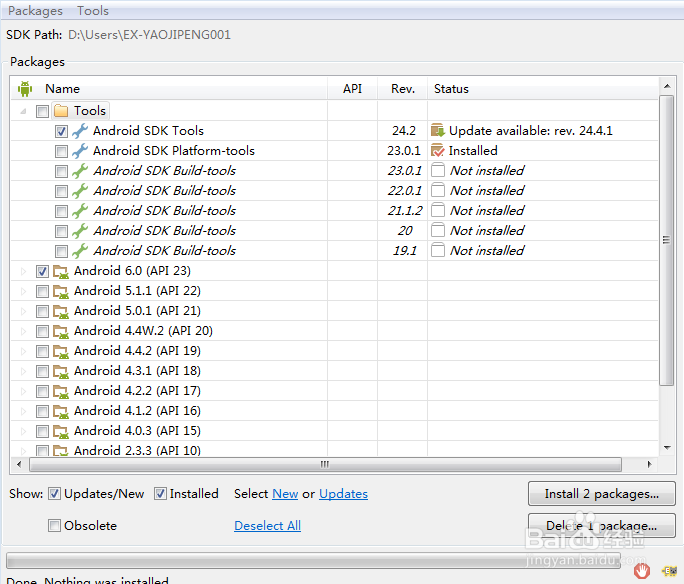Check Android 5.1.1 (API 22) checkbox
The height and width of the screenshot is (584, 684).
tap(42, 291)
